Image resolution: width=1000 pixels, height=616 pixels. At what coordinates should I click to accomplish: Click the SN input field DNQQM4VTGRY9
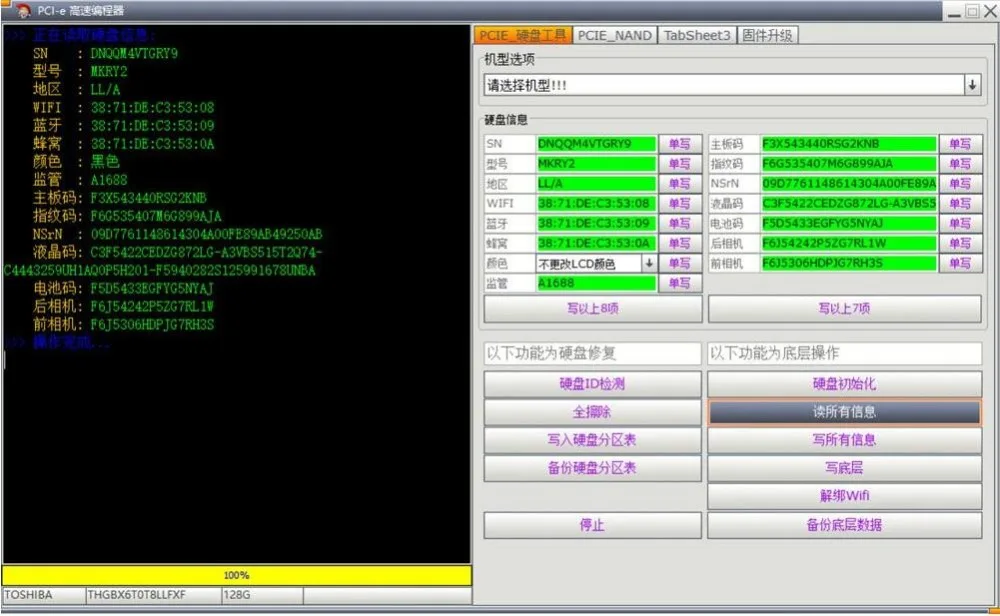(x=596, y=144)
